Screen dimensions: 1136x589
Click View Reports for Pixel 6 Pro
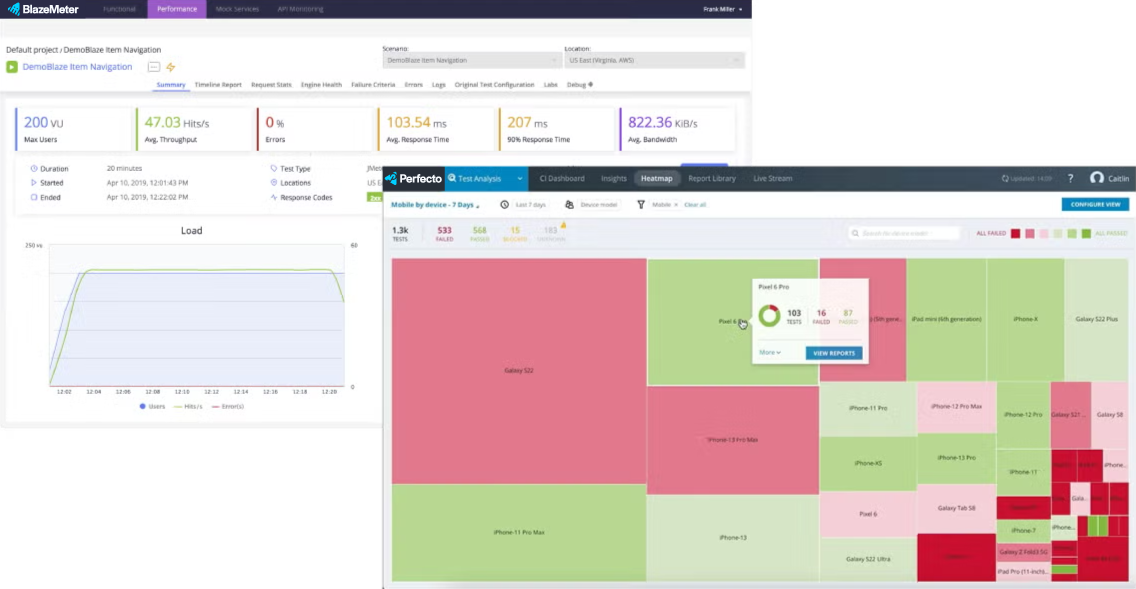834,354
